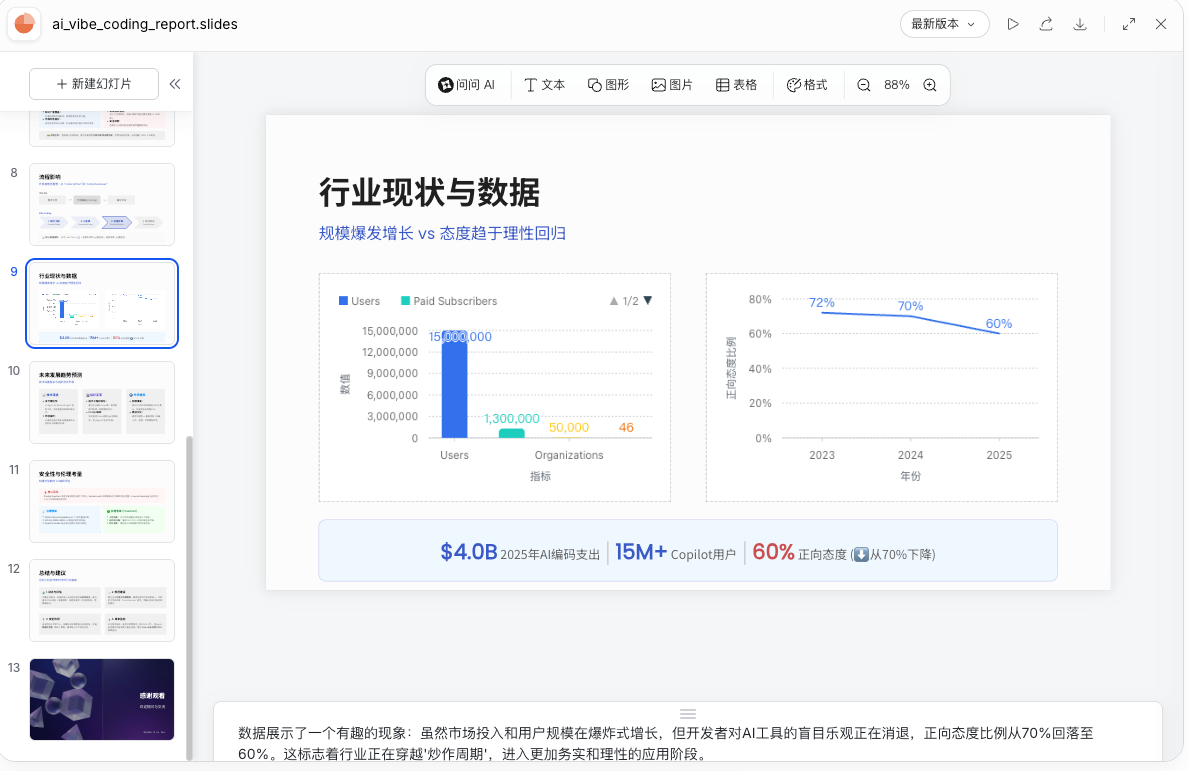Collapse the slide thumbnail panel
This screenshot has width=1189, height=771.
(x=175, y=83)
